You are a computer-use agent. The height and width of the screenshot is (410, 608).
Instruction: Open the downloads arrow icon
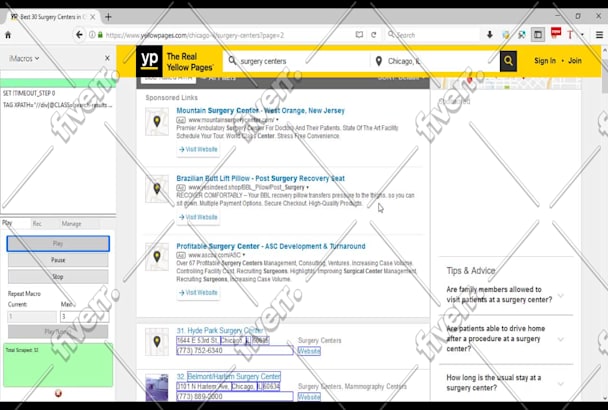490,35
